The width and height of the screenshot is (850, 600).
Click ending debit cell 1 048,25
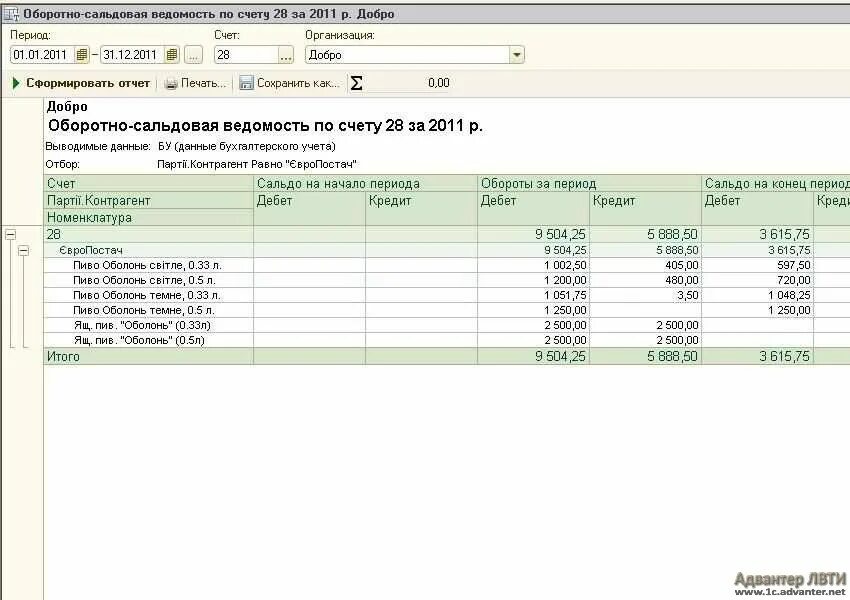click(x=758, y=295)
